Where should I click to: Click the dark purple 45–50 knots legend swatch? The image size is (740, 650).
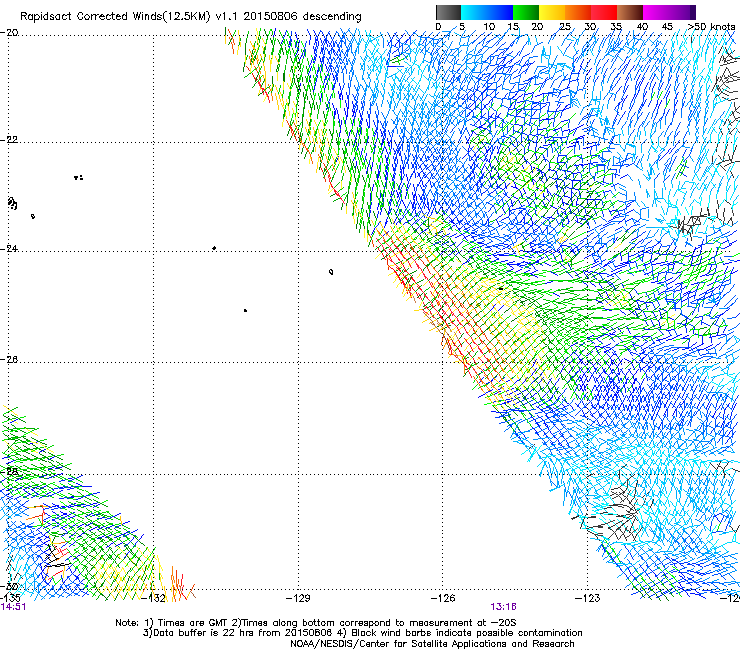coord(682,12)
